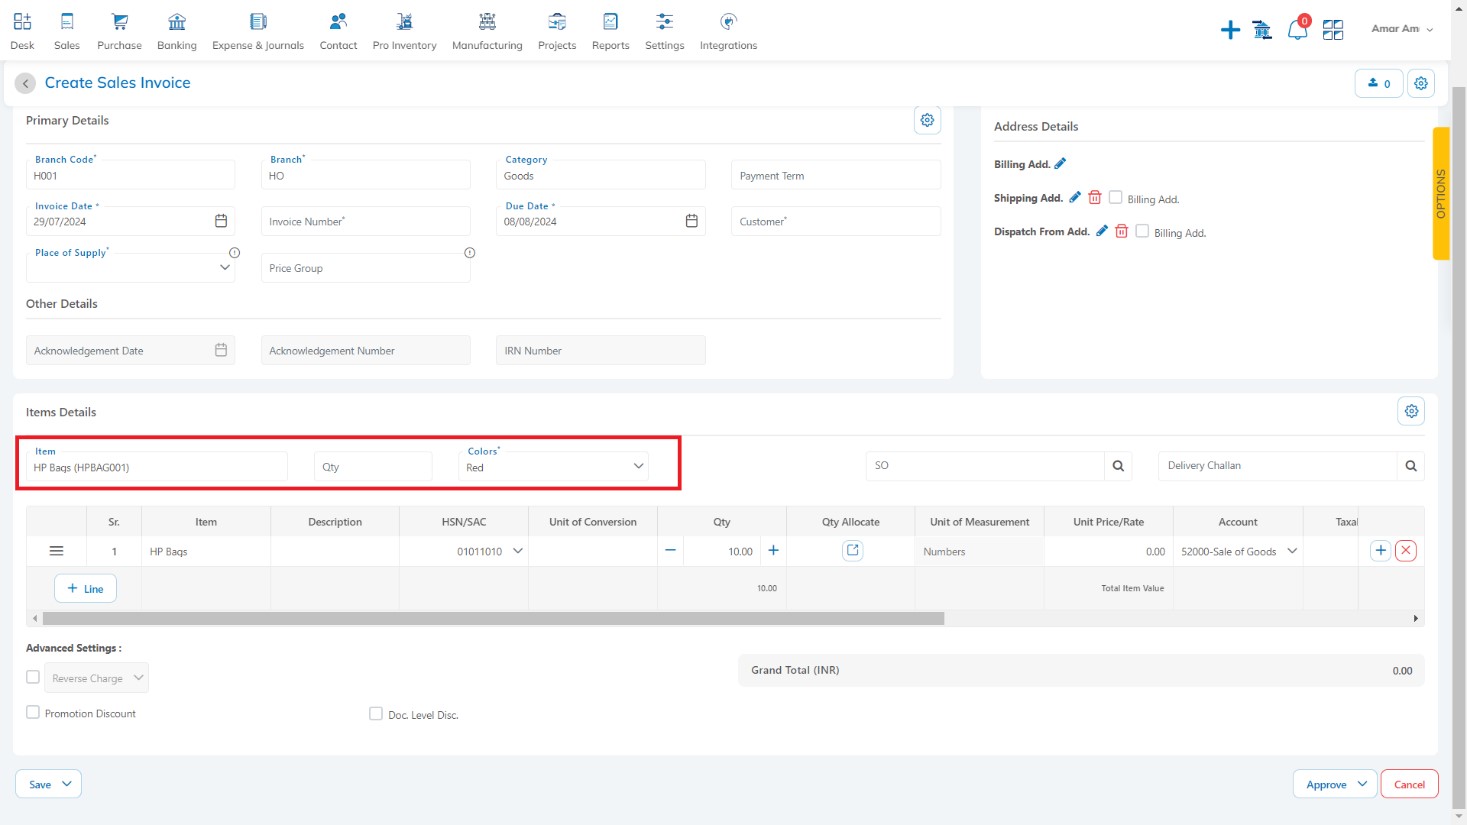Viewport: 1467px width, 825px height.
Task: Click the + Line button
Action: point(85,588)
